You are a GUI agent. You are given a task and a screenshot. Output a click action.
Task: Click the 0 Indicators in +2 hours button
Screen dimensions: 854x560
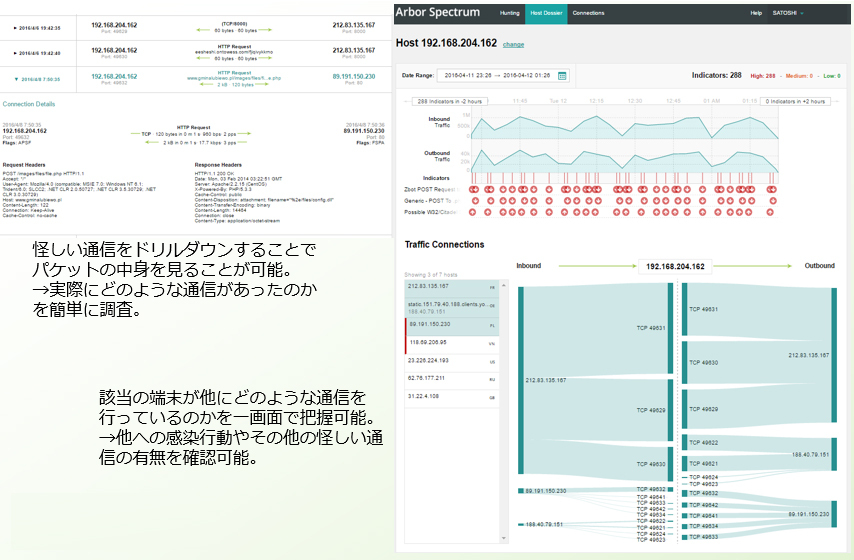(795, 101)
